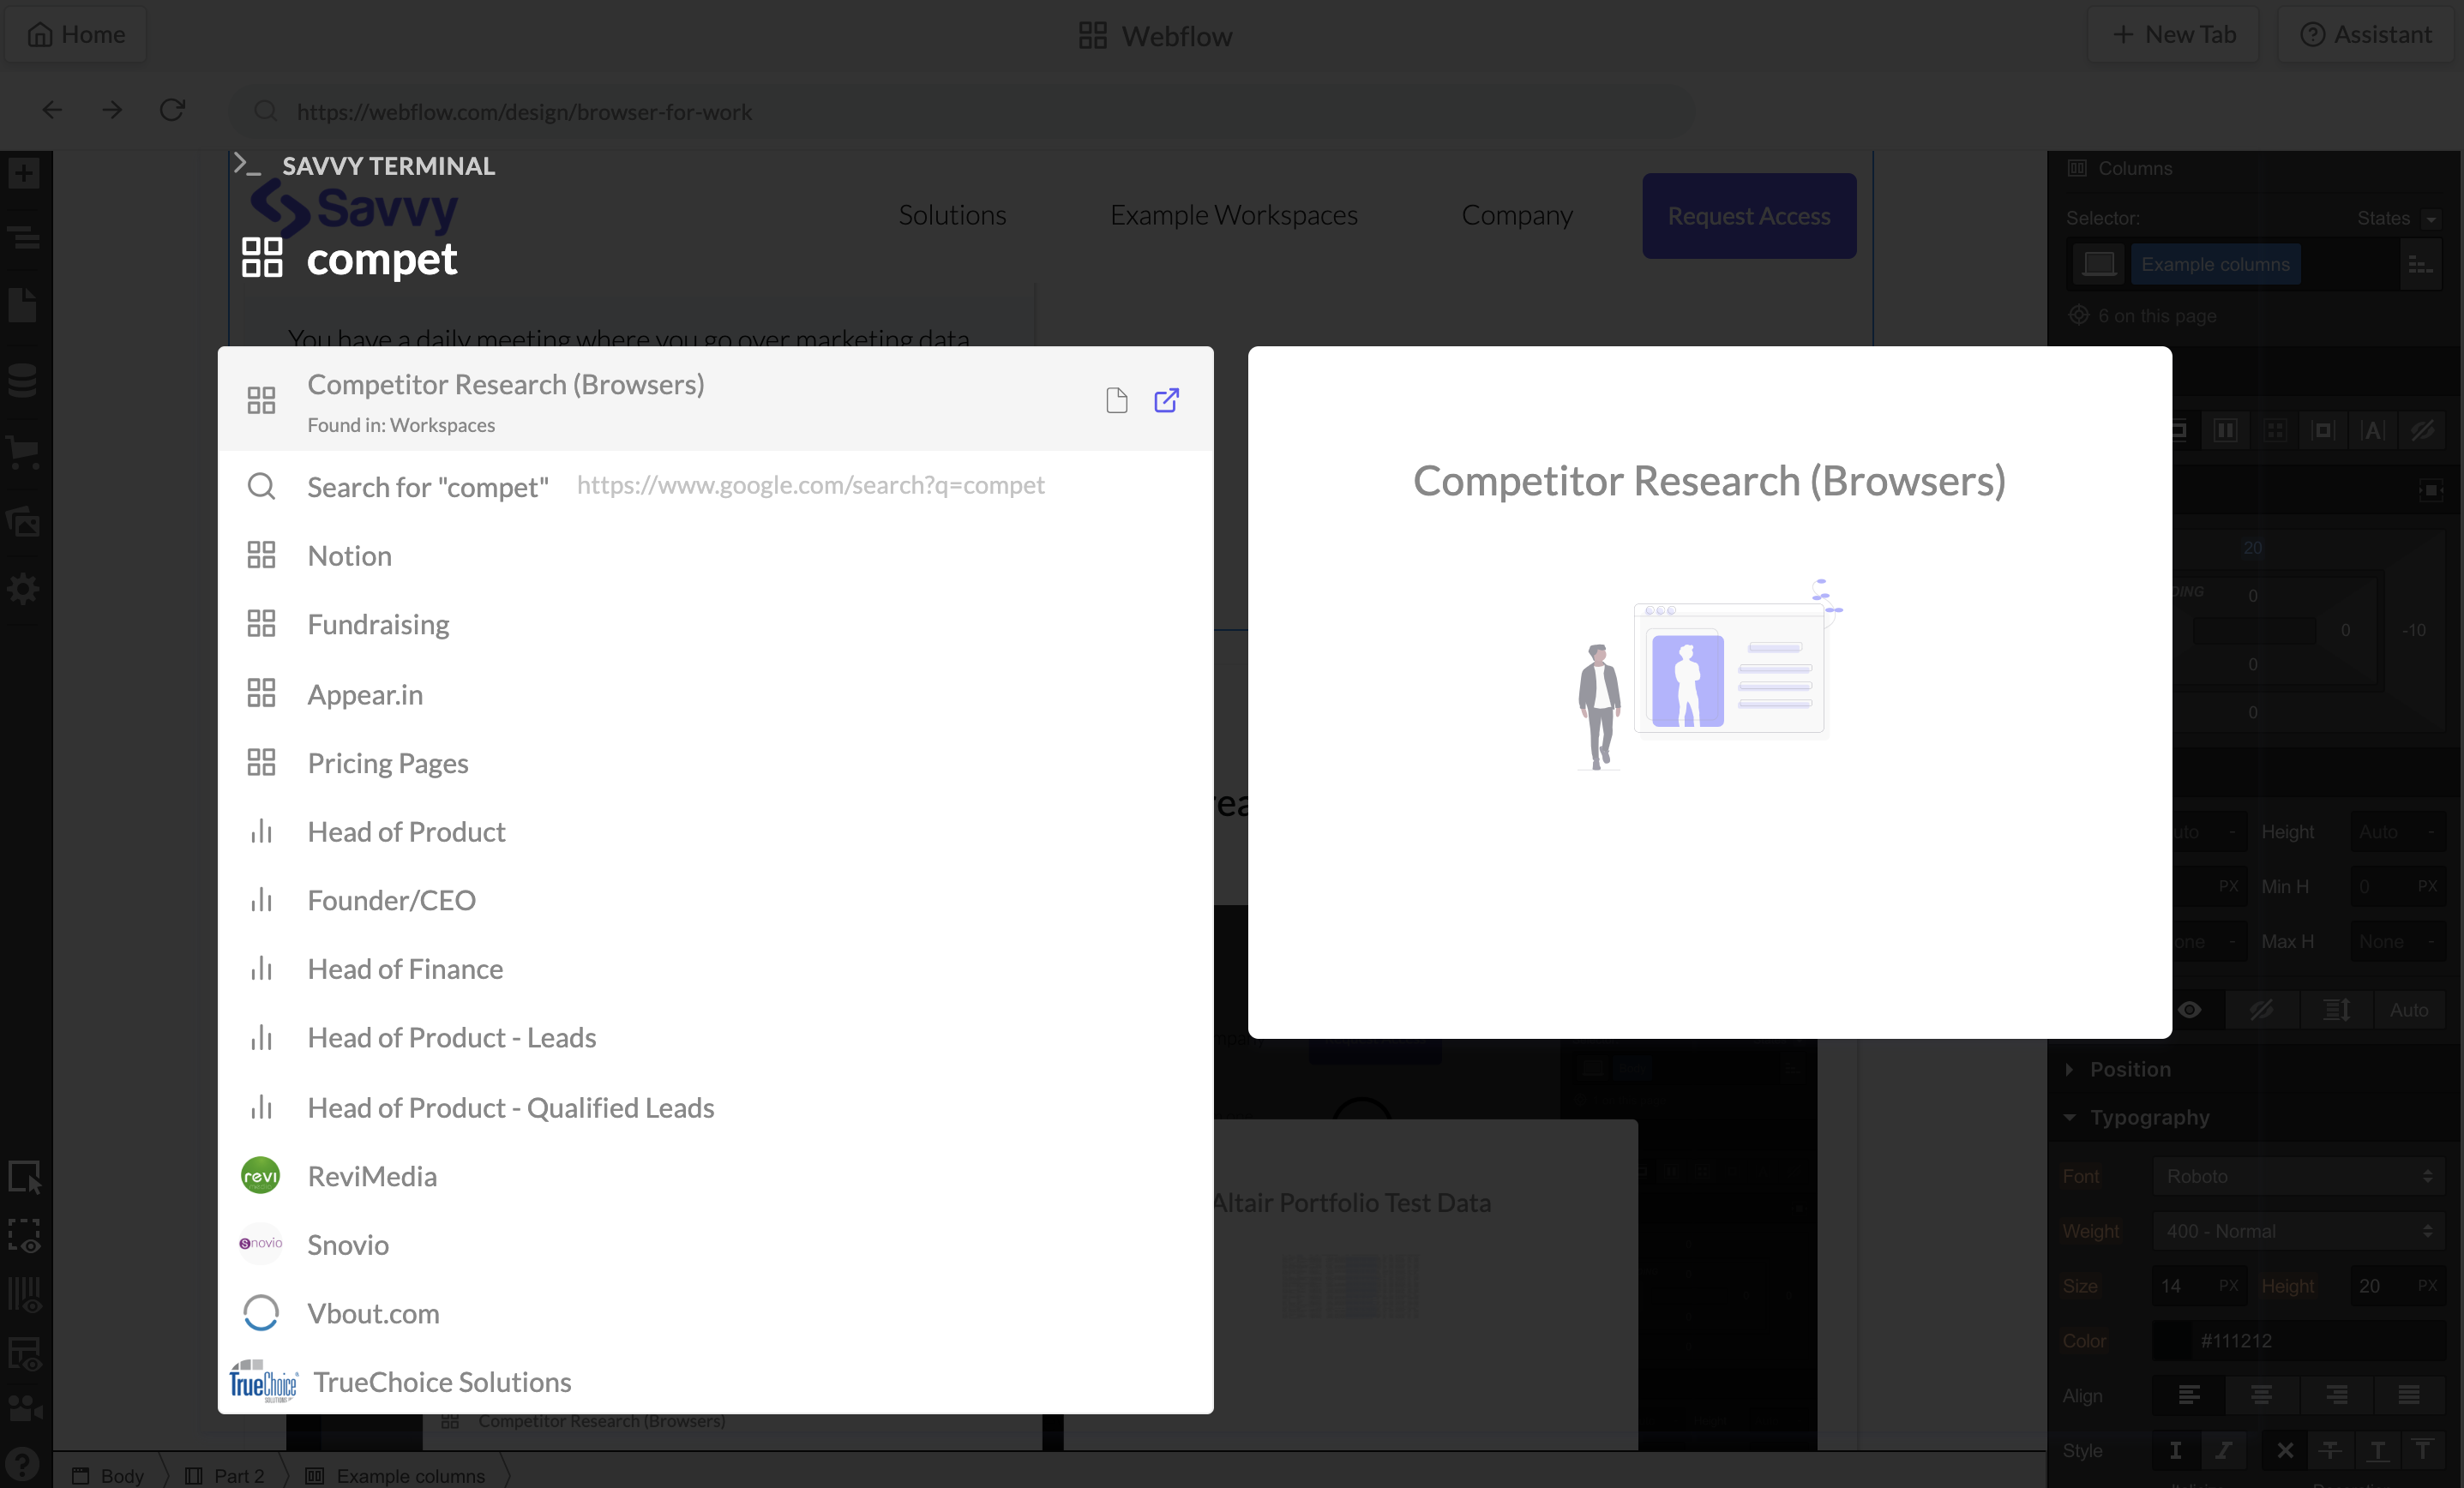Select the Snovio result

tap(716, 1245)
